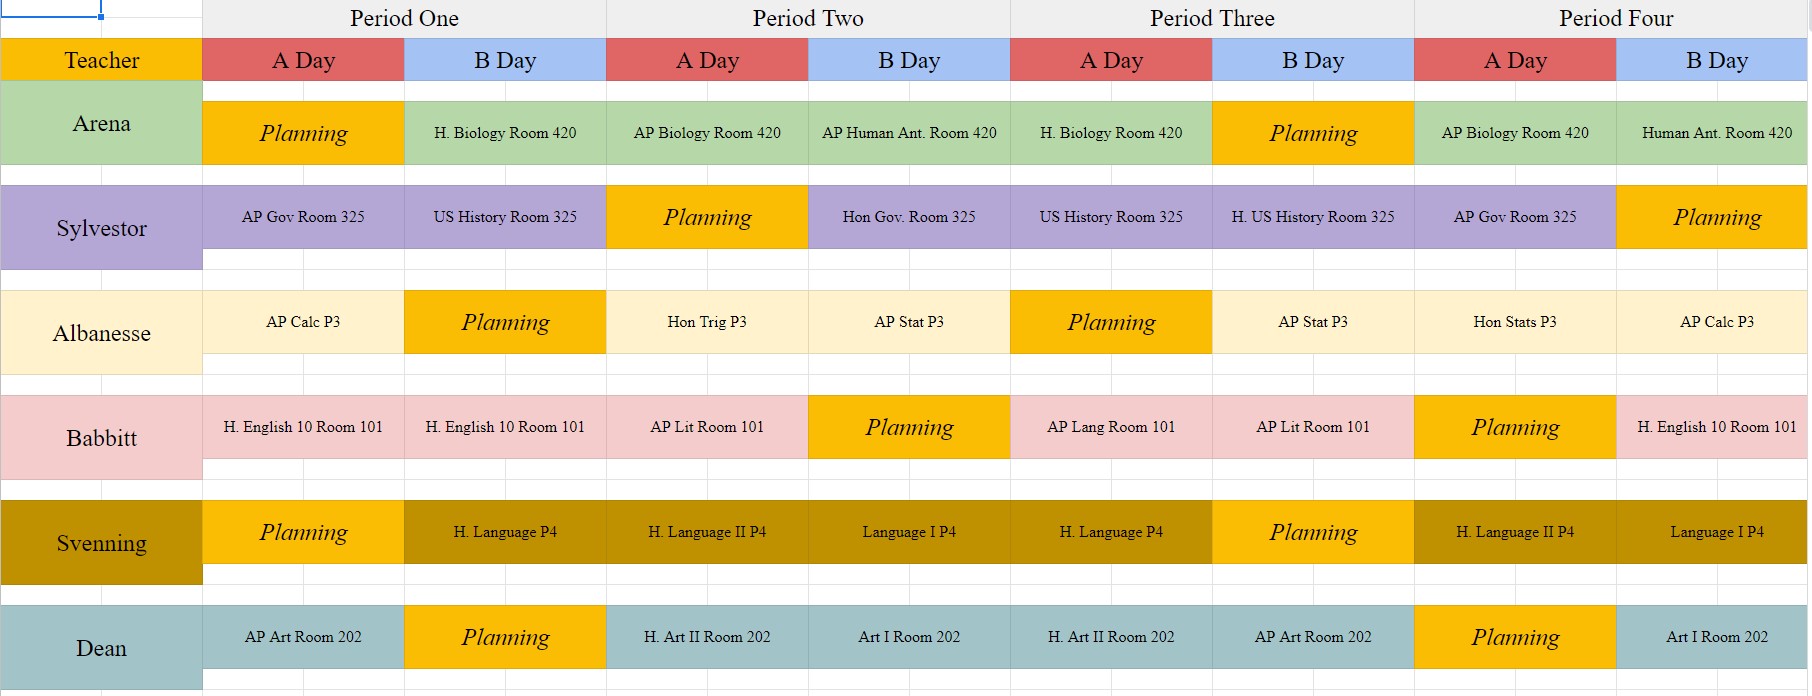1812x696 pixels.
Task: Select Albanesse's Hon Stats P3 cell
Action: pyautogui.click(x=1515, y=322)
